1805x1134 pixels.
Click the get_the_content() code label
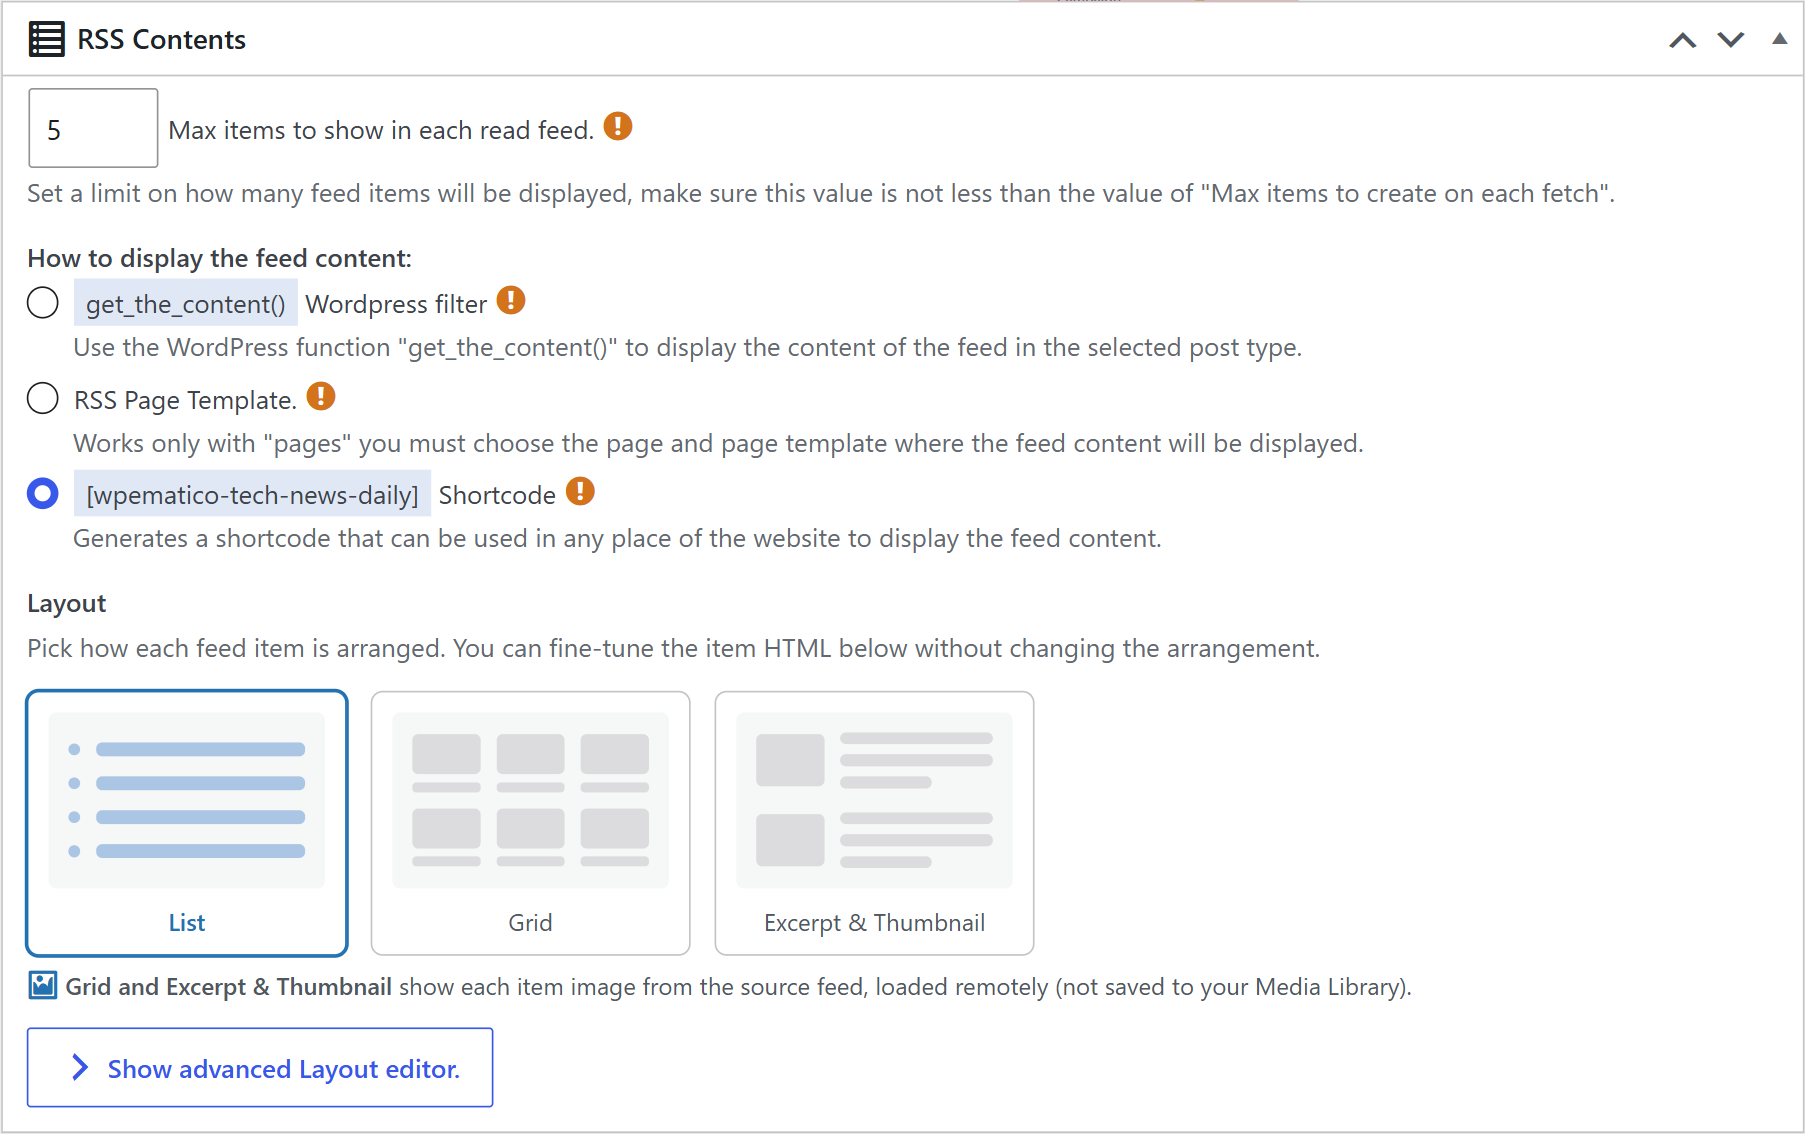pyautogui.click(x=186, y=303)
